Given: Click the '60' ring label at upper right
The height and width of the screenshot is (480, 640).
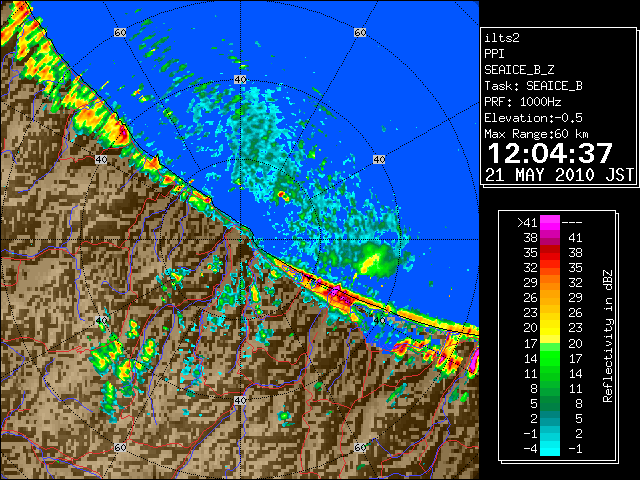Looking at the screenshot, I should 360,32.
